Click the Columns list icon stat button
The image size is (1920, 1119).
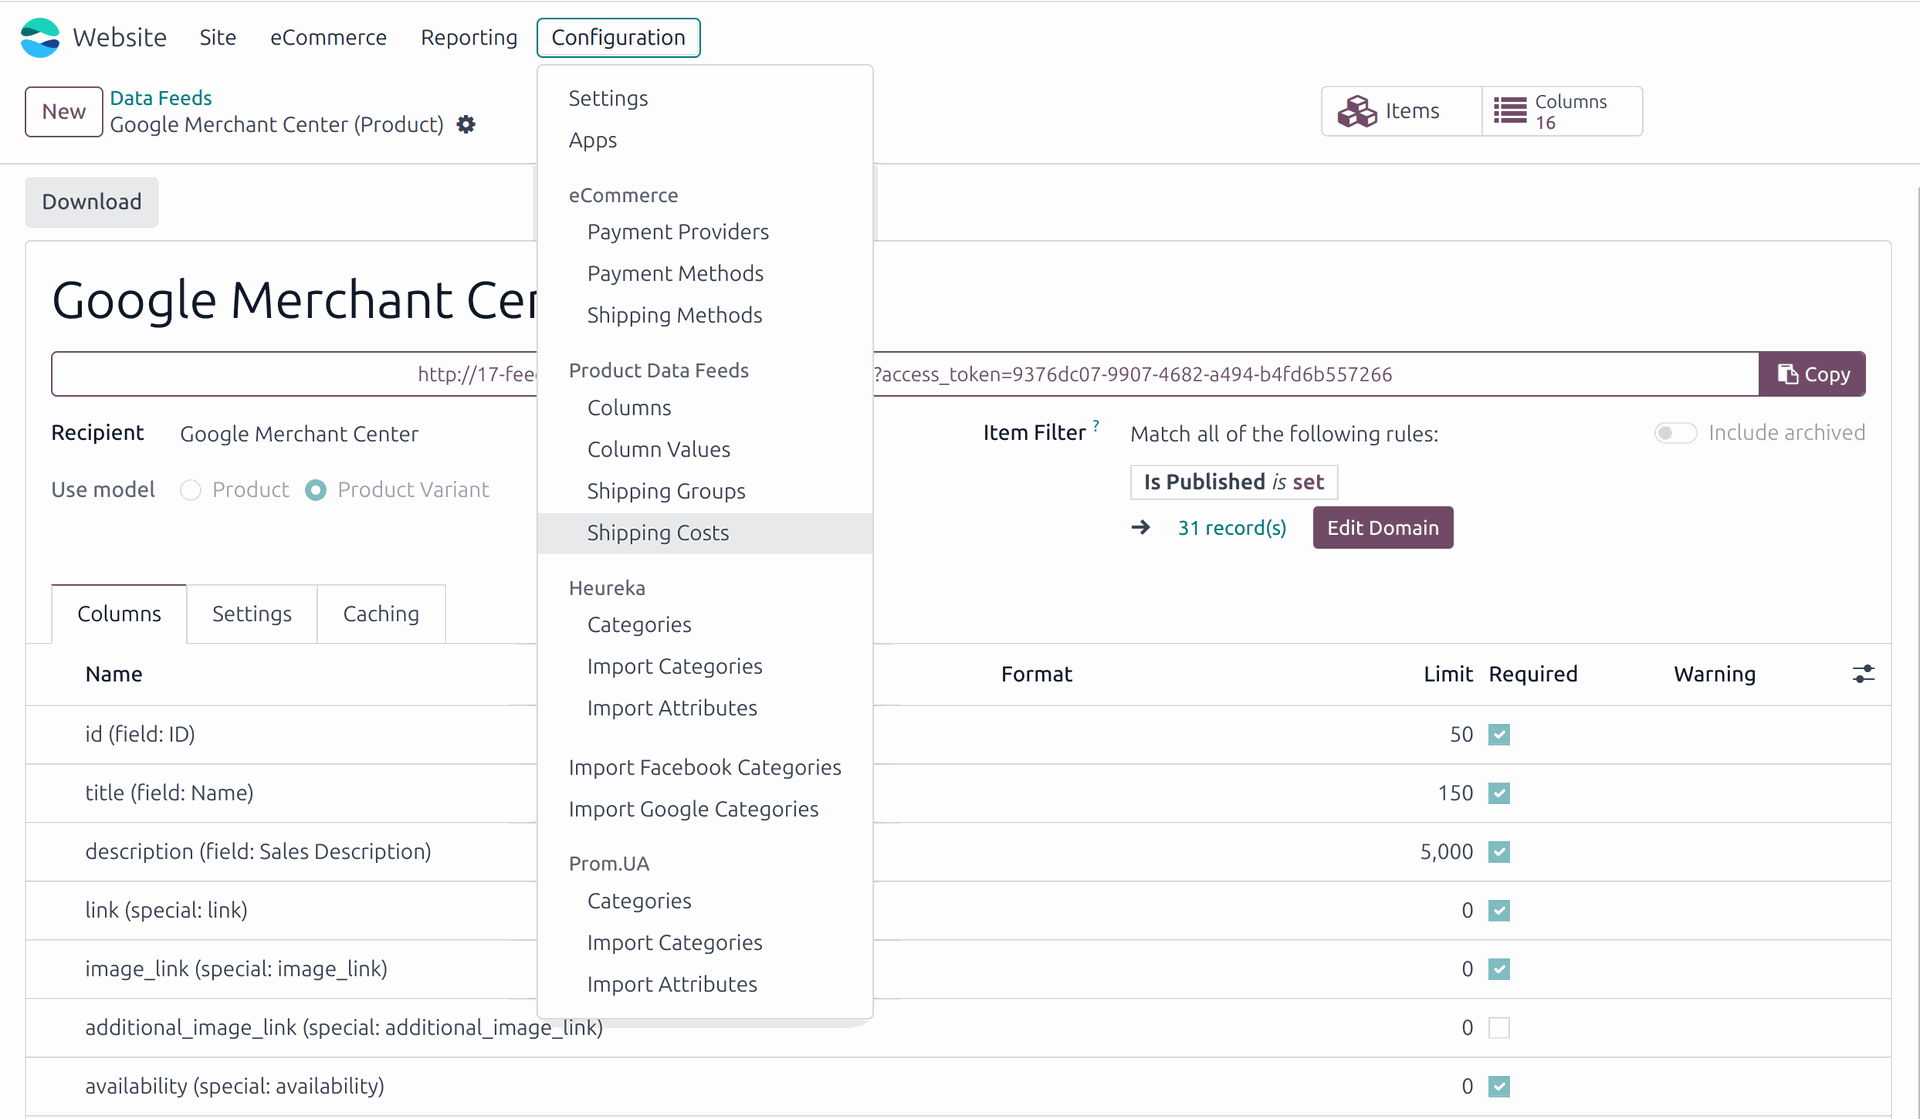(x=1510, y=111)
